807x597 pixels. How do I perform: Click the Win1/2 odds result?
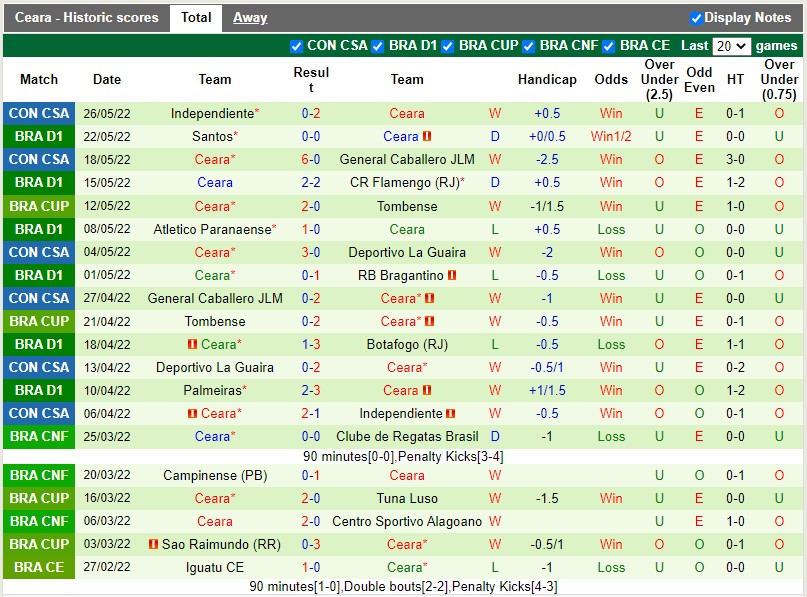tap(611, 136)
